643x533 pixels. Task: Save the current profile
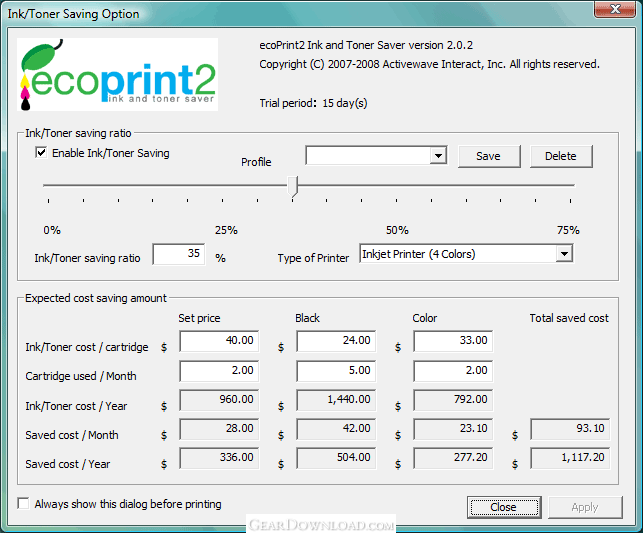point(489,156)
